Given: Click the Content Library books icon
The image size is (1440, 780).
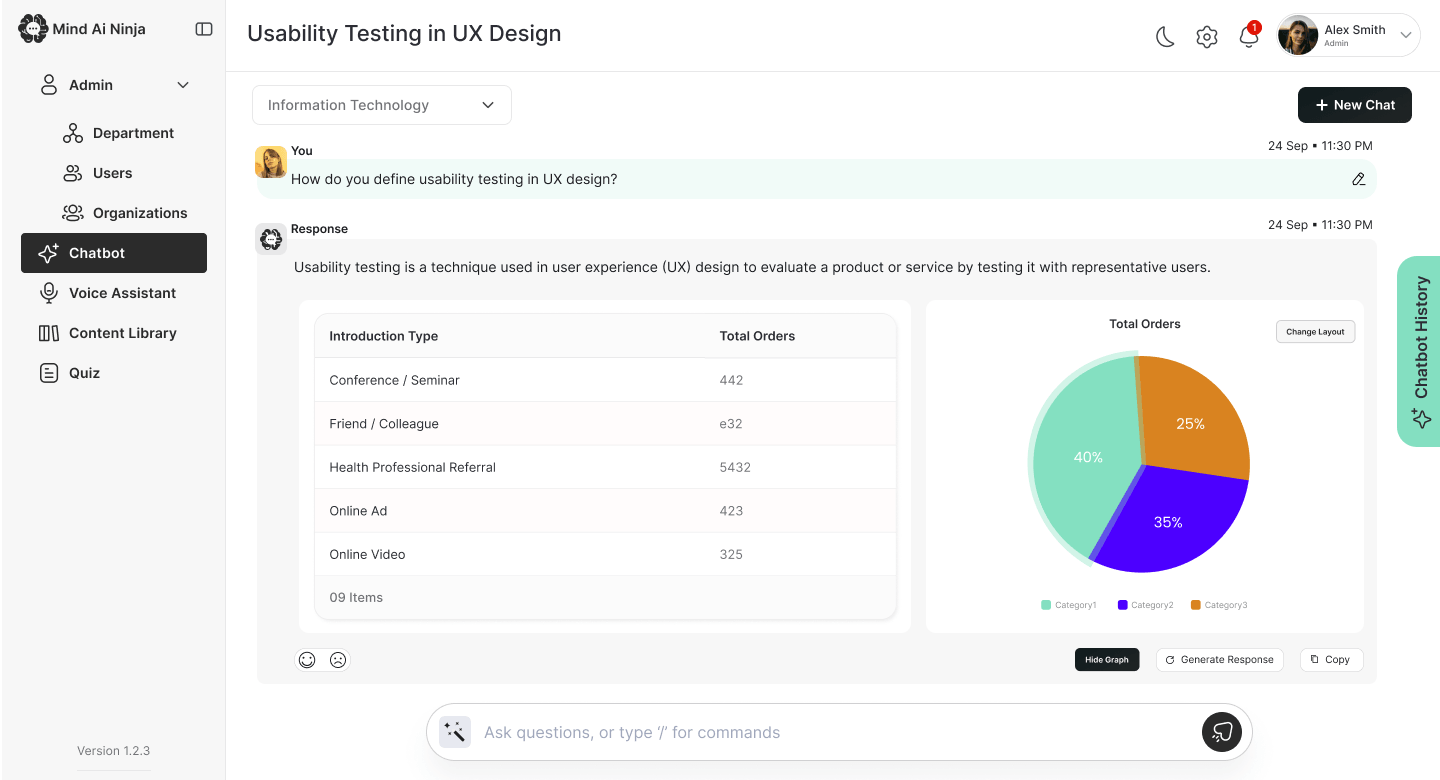Looking at the screenshot, I should click(x=48, y=333).
